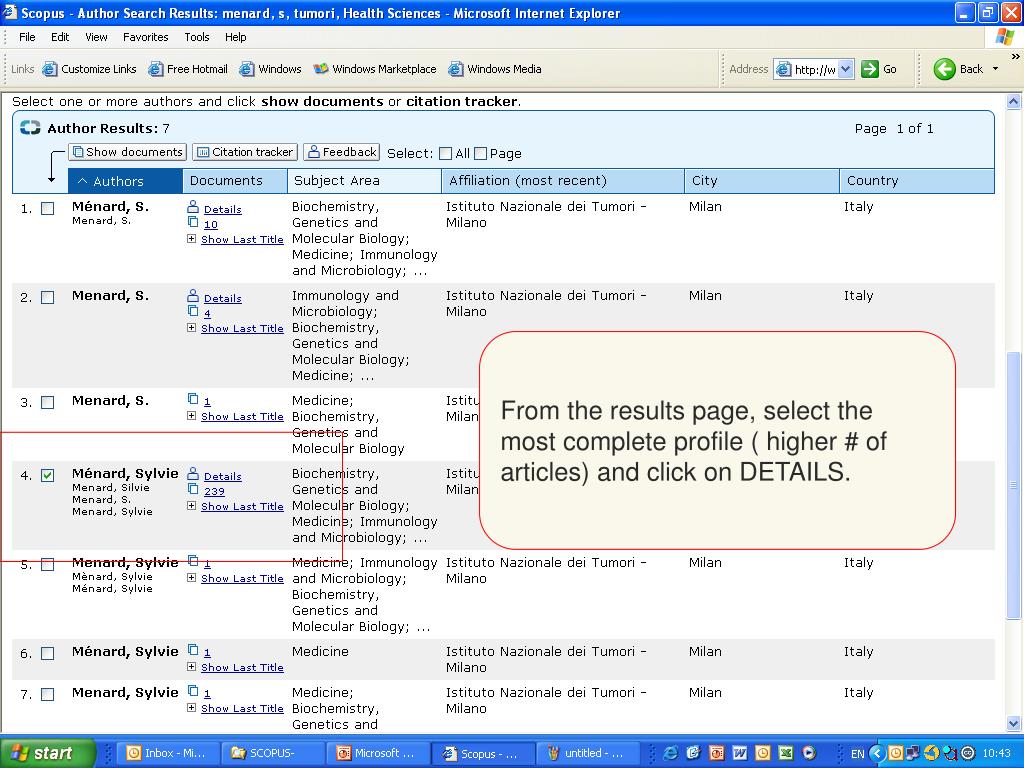Viewport: 1024px width, 768px height.
Task: Click the green Back arrow
Action: coord(944,69)
